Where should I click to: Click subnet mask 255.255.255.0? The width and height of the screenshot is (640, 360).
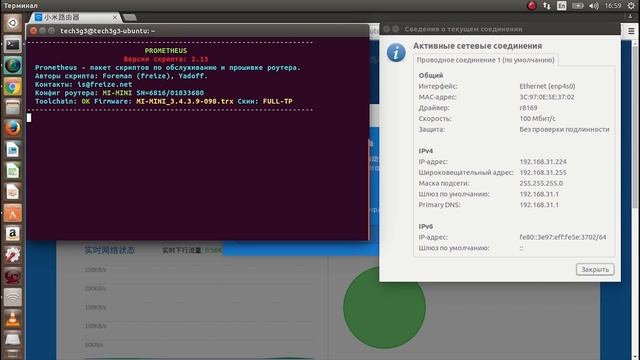[541, 183]
